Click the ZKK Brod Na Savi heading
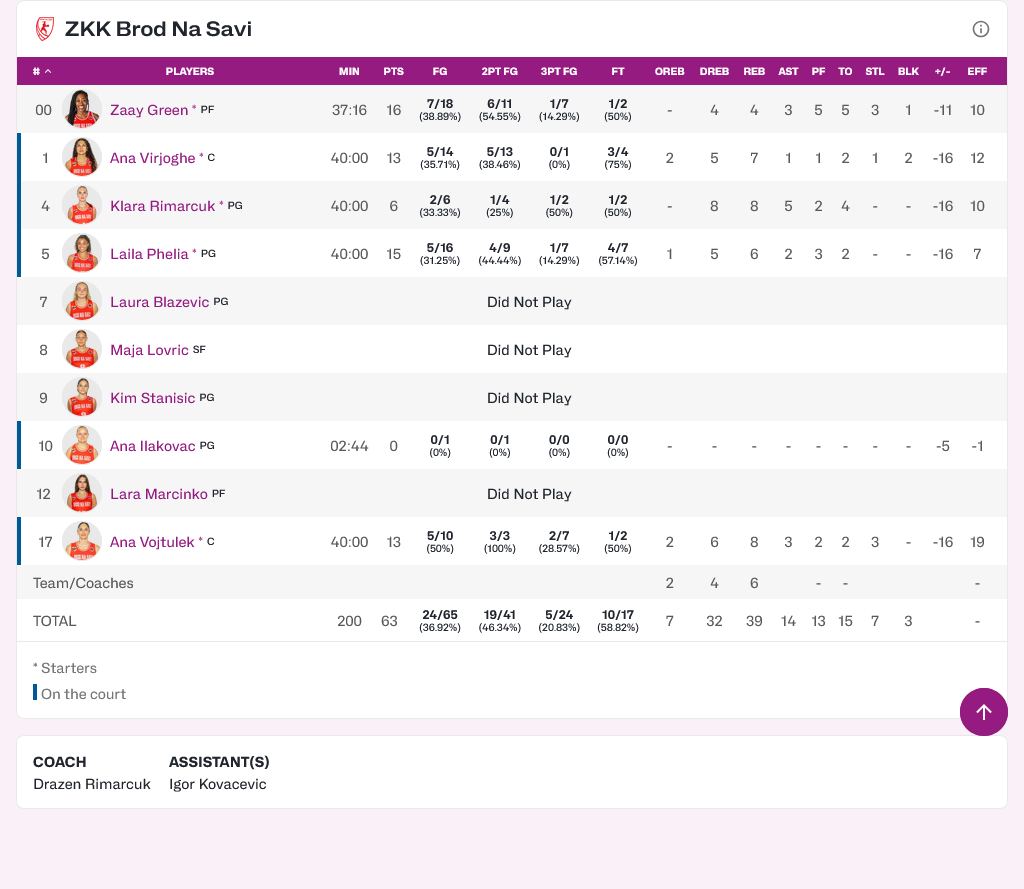1024x889 pixels. point(158,29)
